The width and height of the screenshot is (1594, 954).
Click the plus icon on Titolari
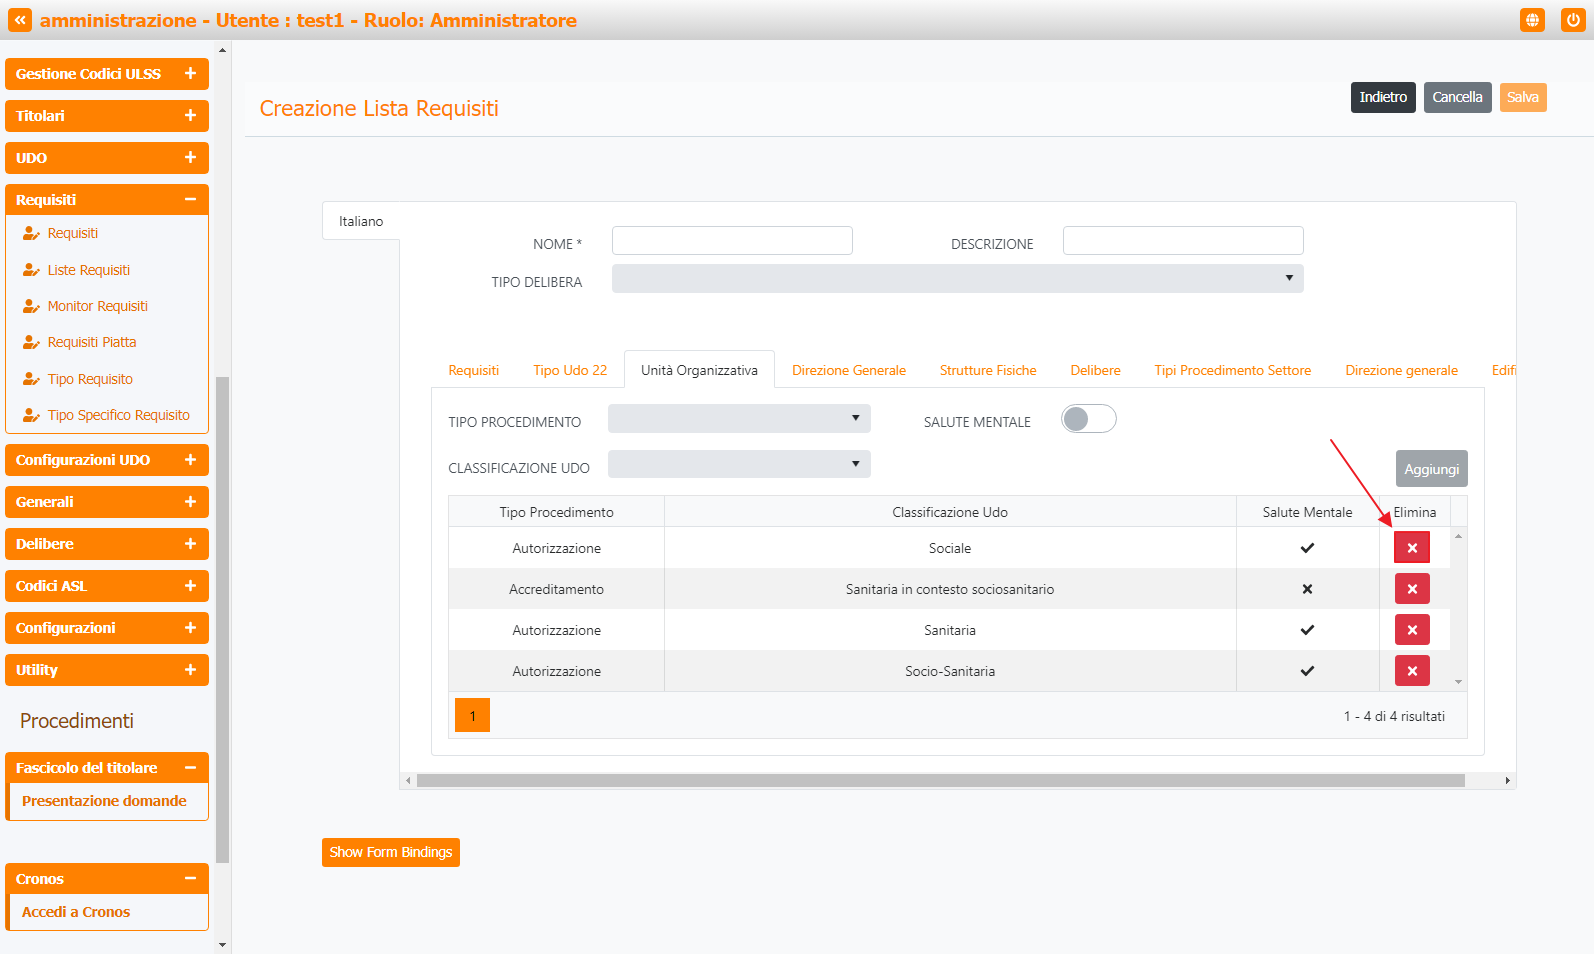pos(190,116)
